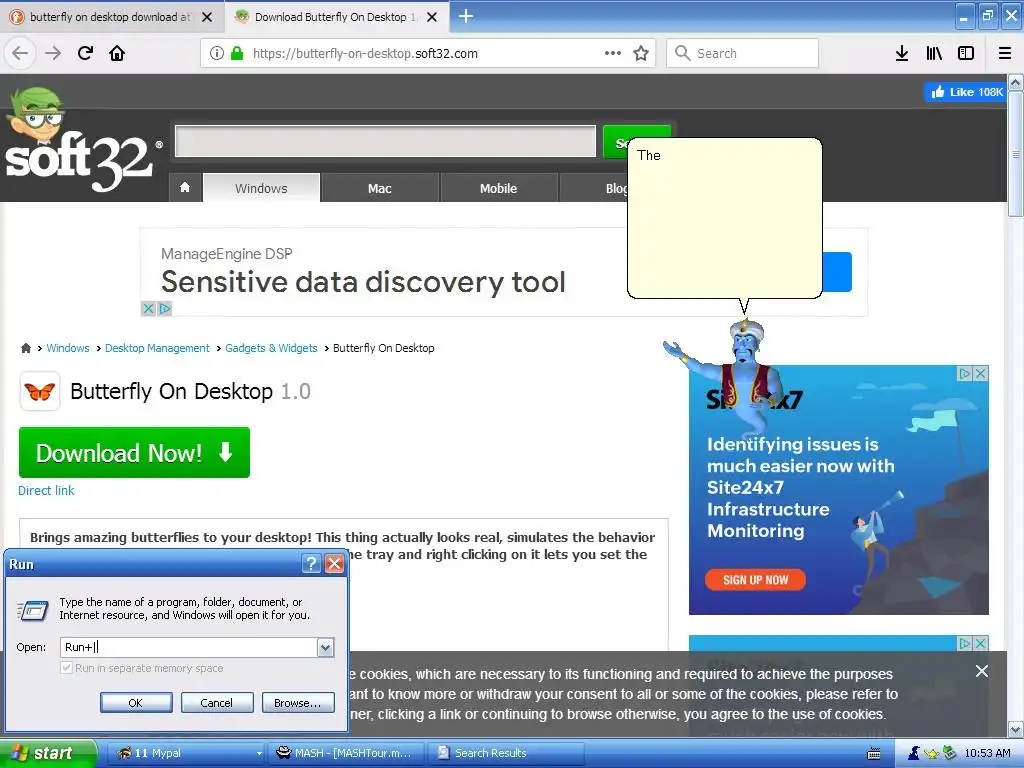Switch to MASH taskbar window
This screenshot has width=1024, height=768.
(x=346, y=753)
